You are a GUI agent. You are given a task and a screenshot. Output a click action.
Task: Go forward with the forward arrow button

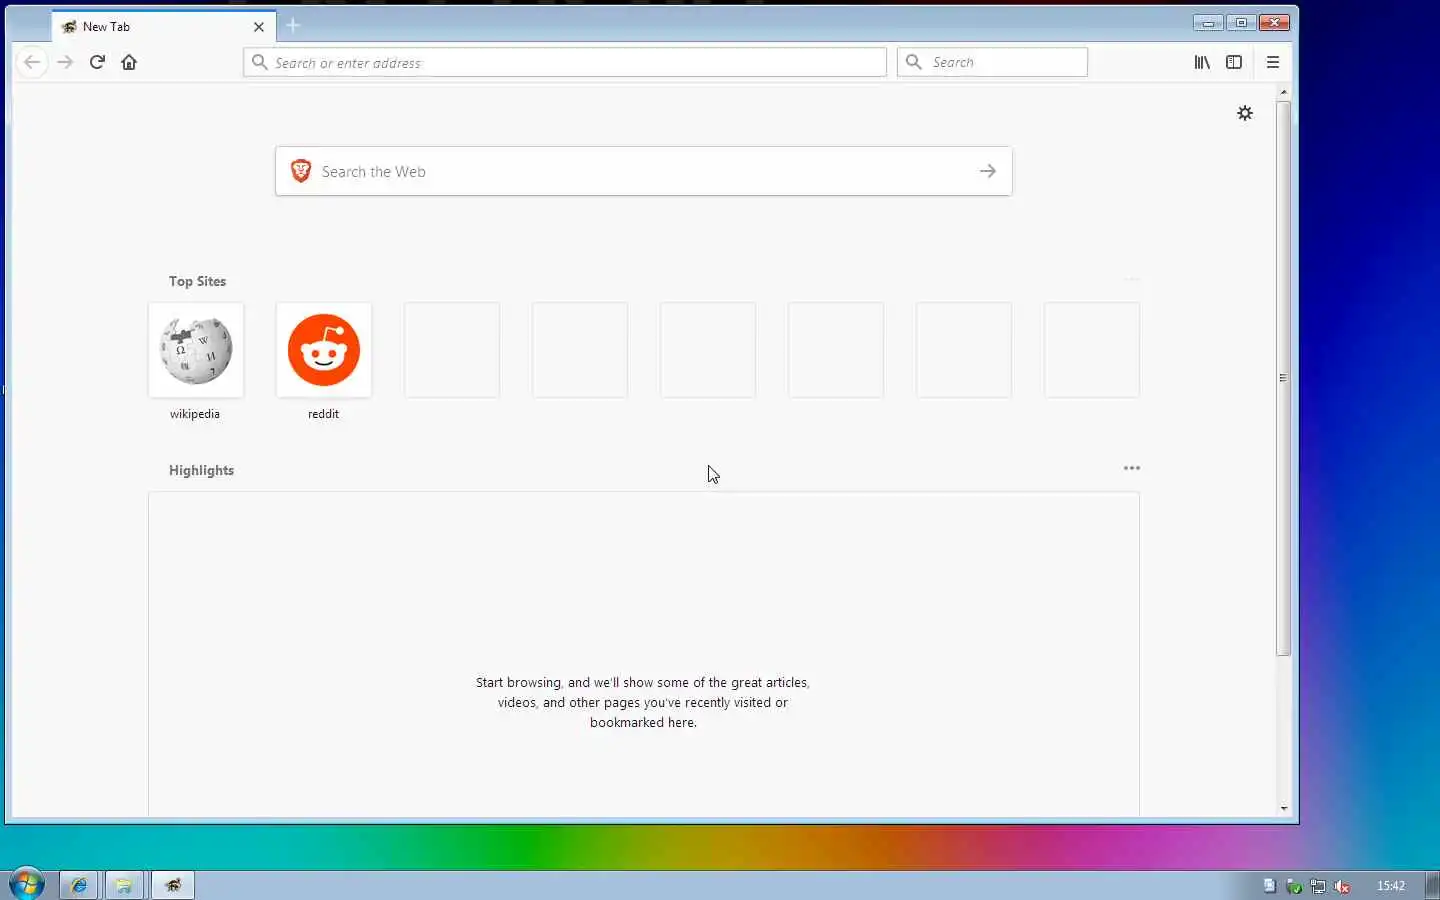click(65, 62)
